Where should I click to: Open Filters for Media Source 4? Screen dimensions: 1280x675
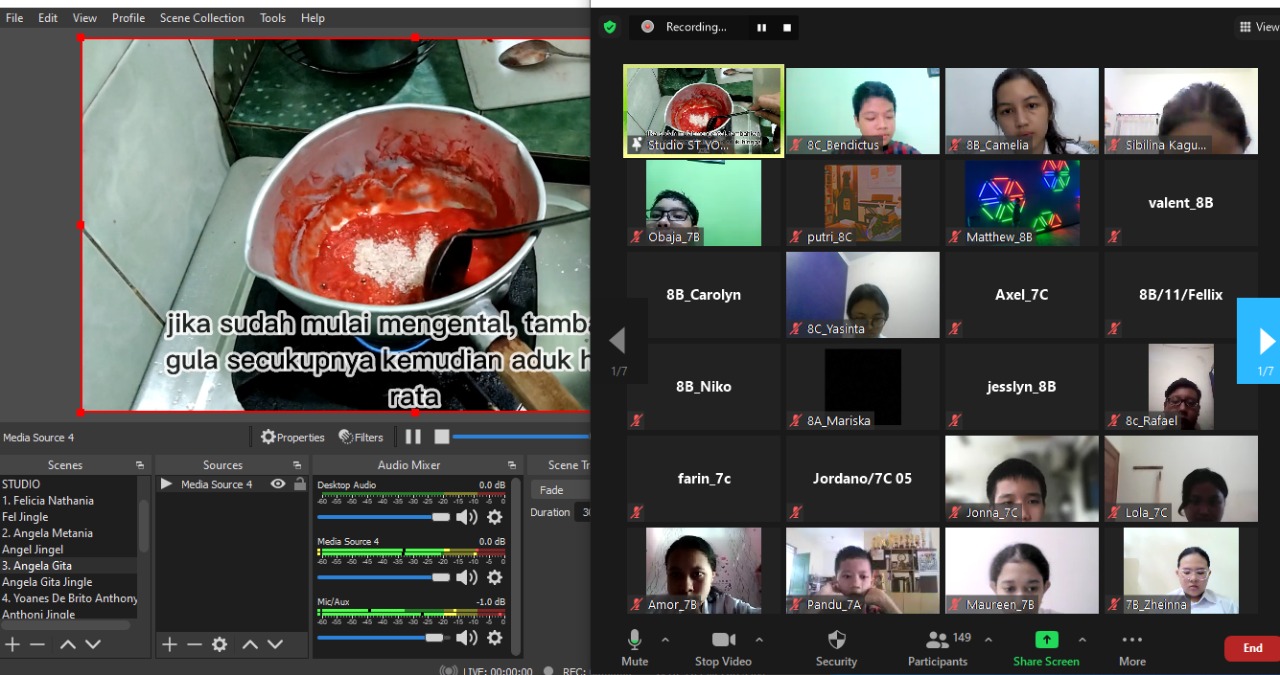coord(361,437)
